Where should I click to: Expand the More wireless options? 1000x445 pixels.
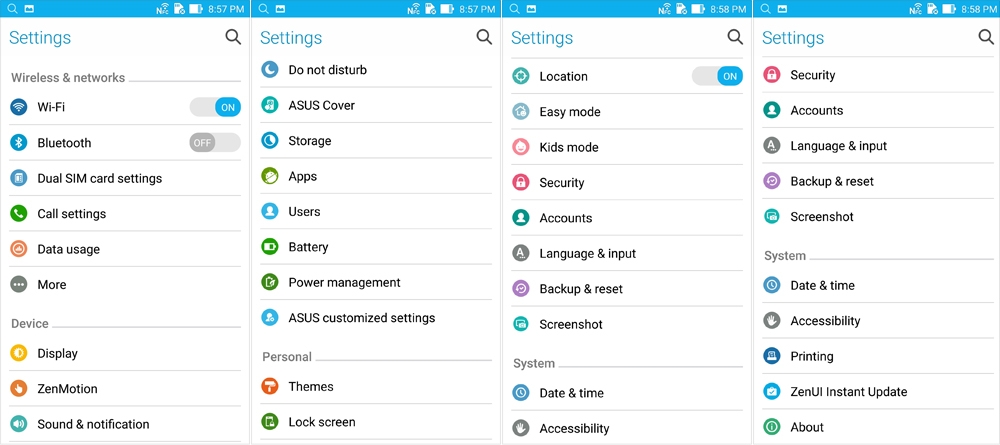[x=125, y=285]
